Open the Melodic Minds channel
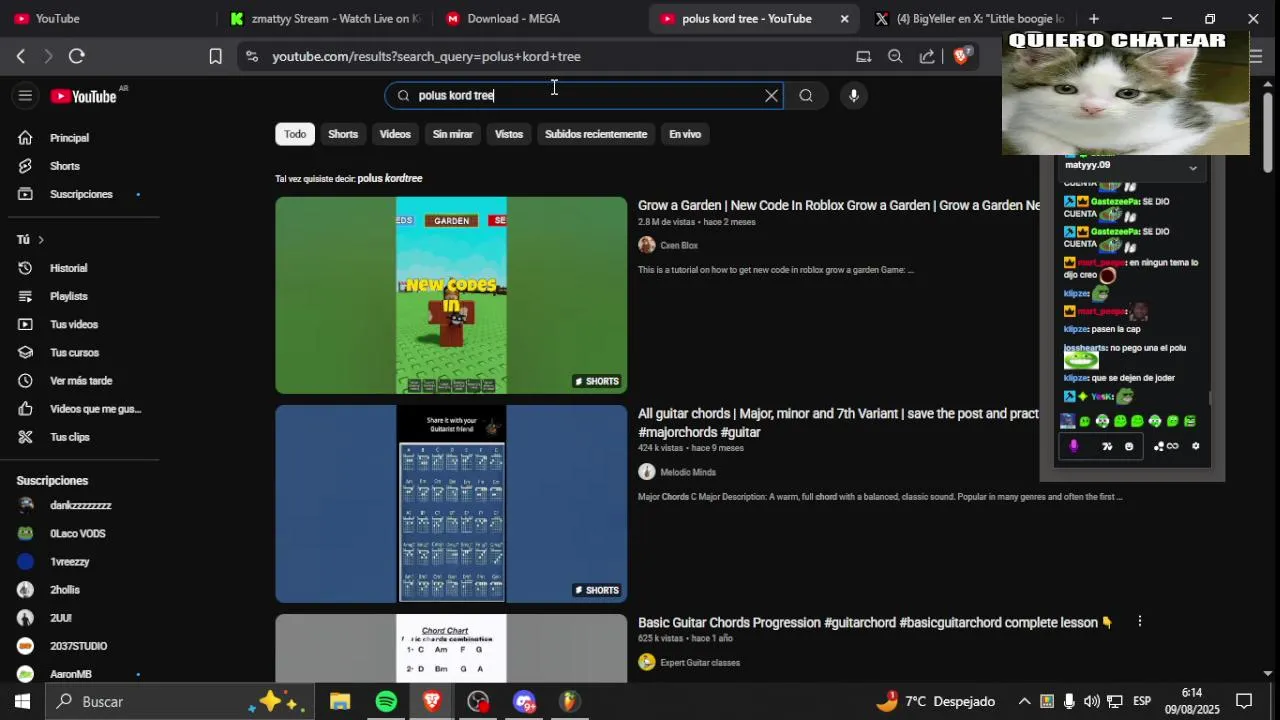The width and height of the screenshot is (1280, 720). pyautogui.click(x=688, y=472)
